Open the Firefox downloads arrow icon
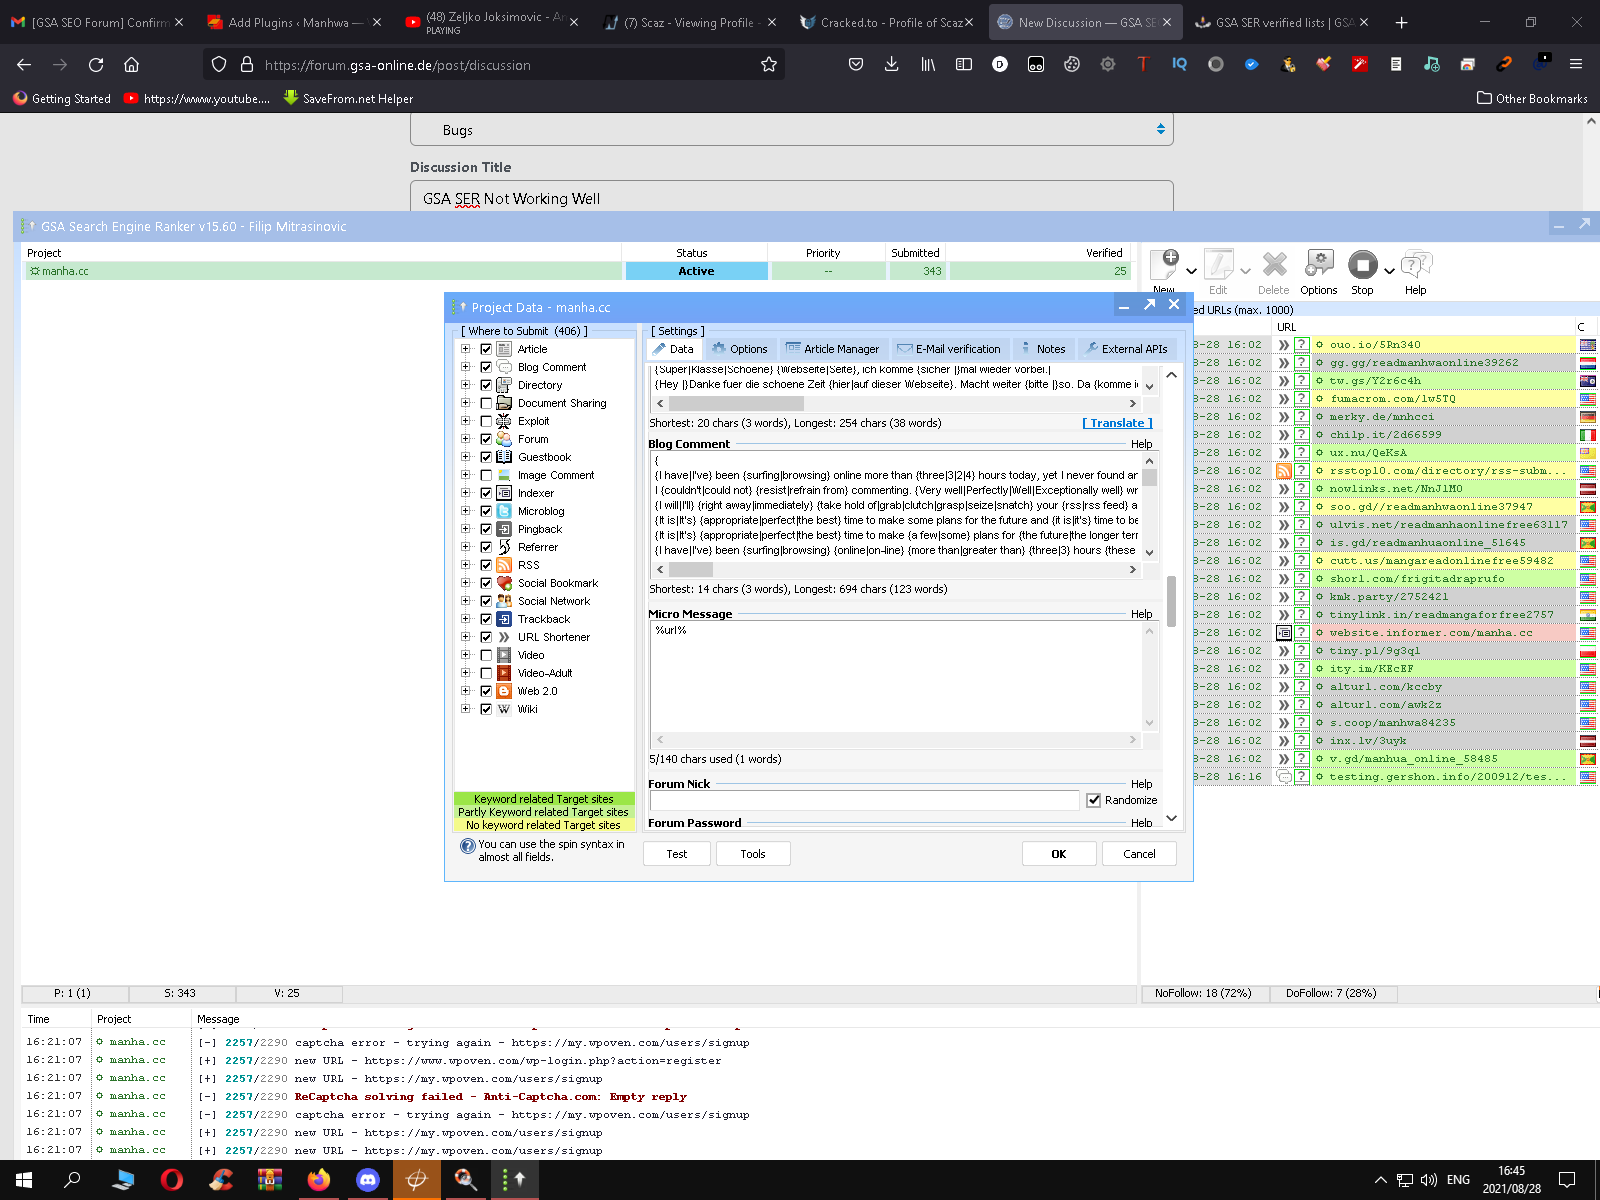This screenshot has height=1200, width=1600. click(891, 65)
